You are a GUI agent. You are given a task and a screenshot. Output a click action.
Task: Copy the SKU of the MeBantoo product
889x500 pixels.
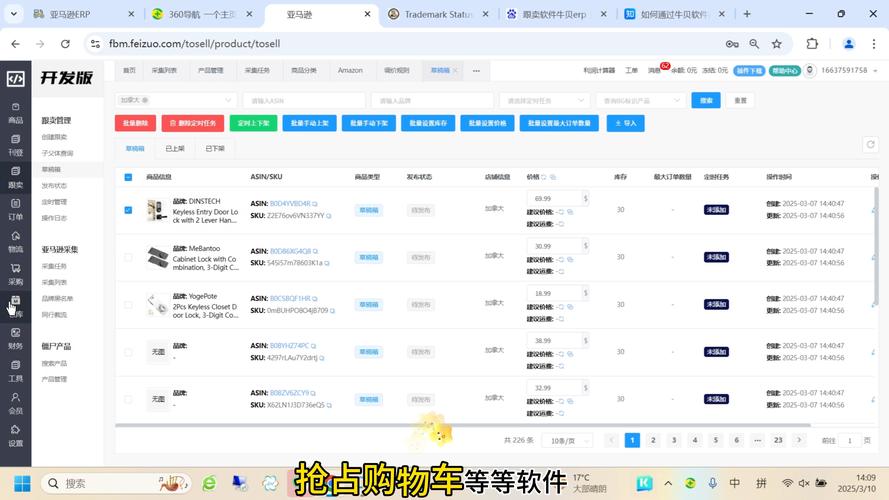327,263
